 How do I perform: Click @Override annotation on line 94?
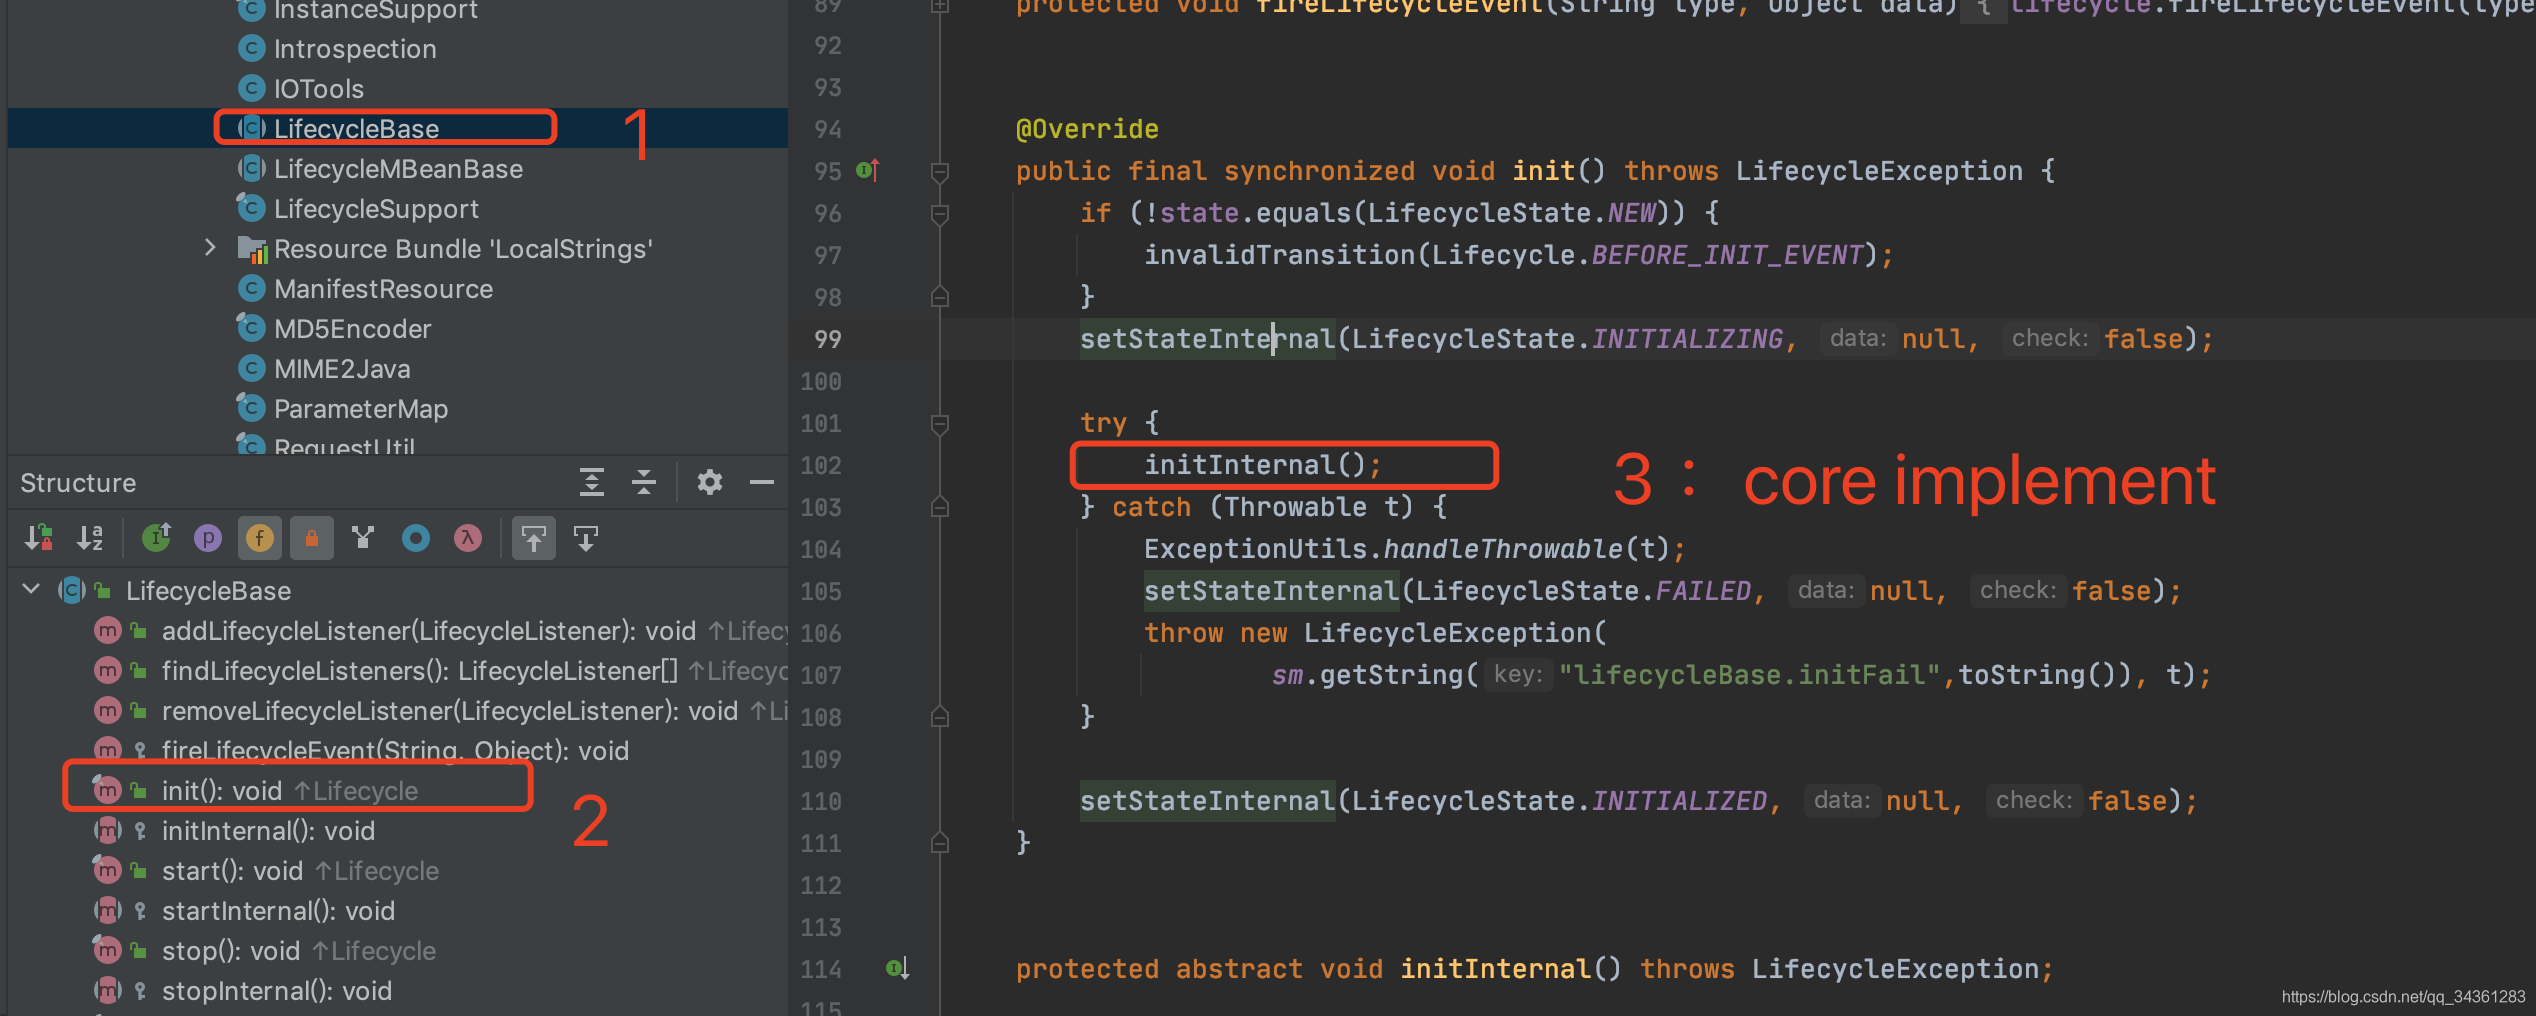(1087, 129)
